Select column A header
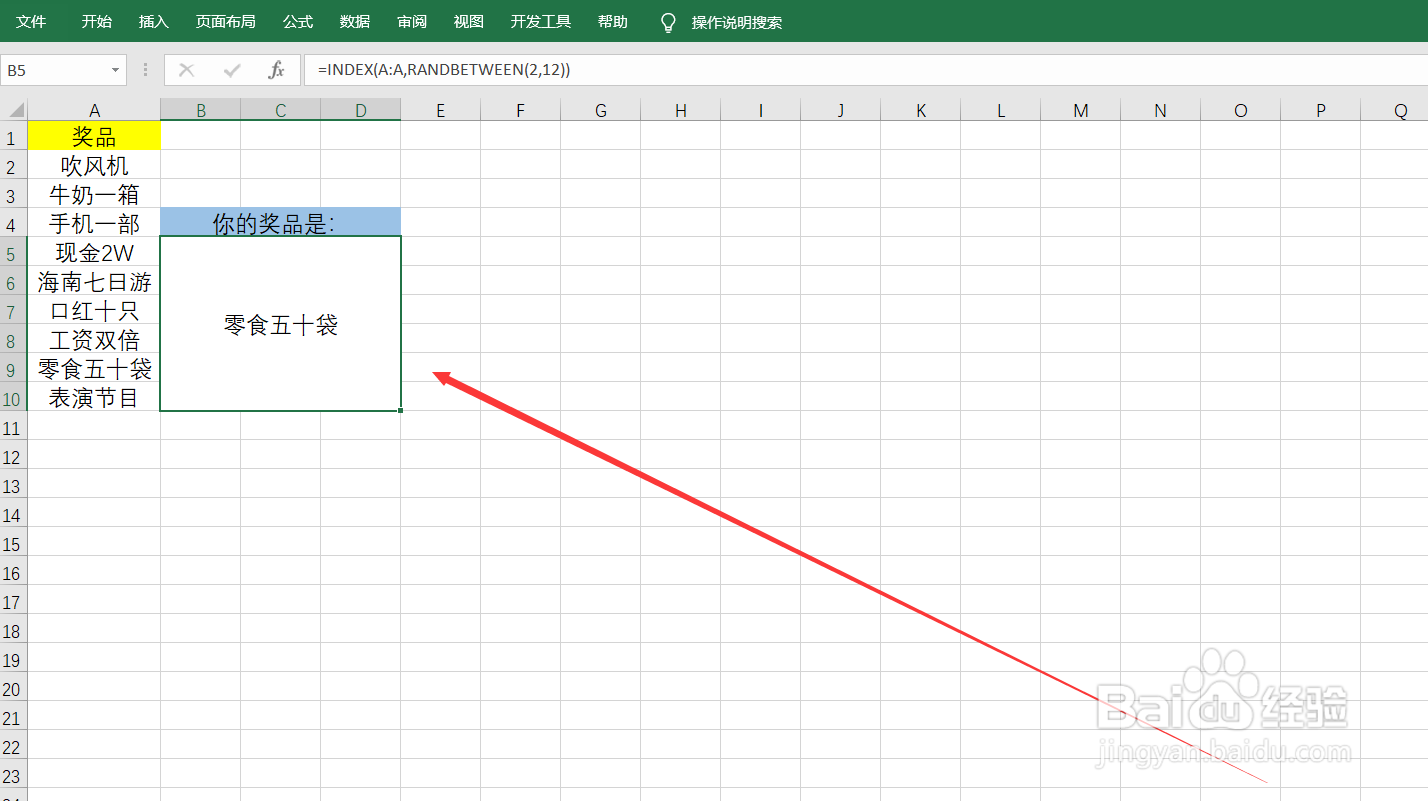Viewport: 1428px width, 801px height. 94,110
